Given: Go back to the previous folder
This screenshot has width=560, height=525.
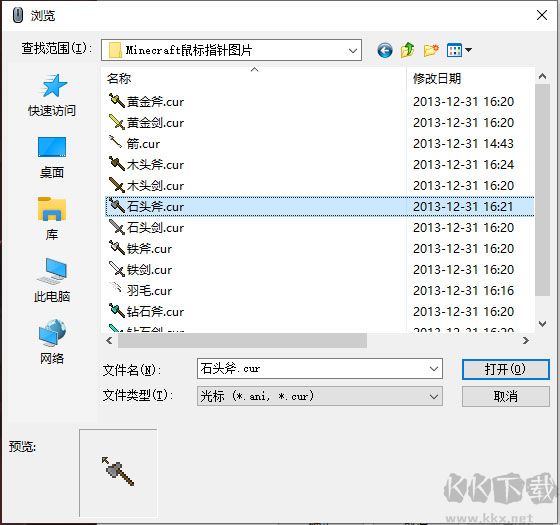Looking at the screenshot, I should (385, 50).
